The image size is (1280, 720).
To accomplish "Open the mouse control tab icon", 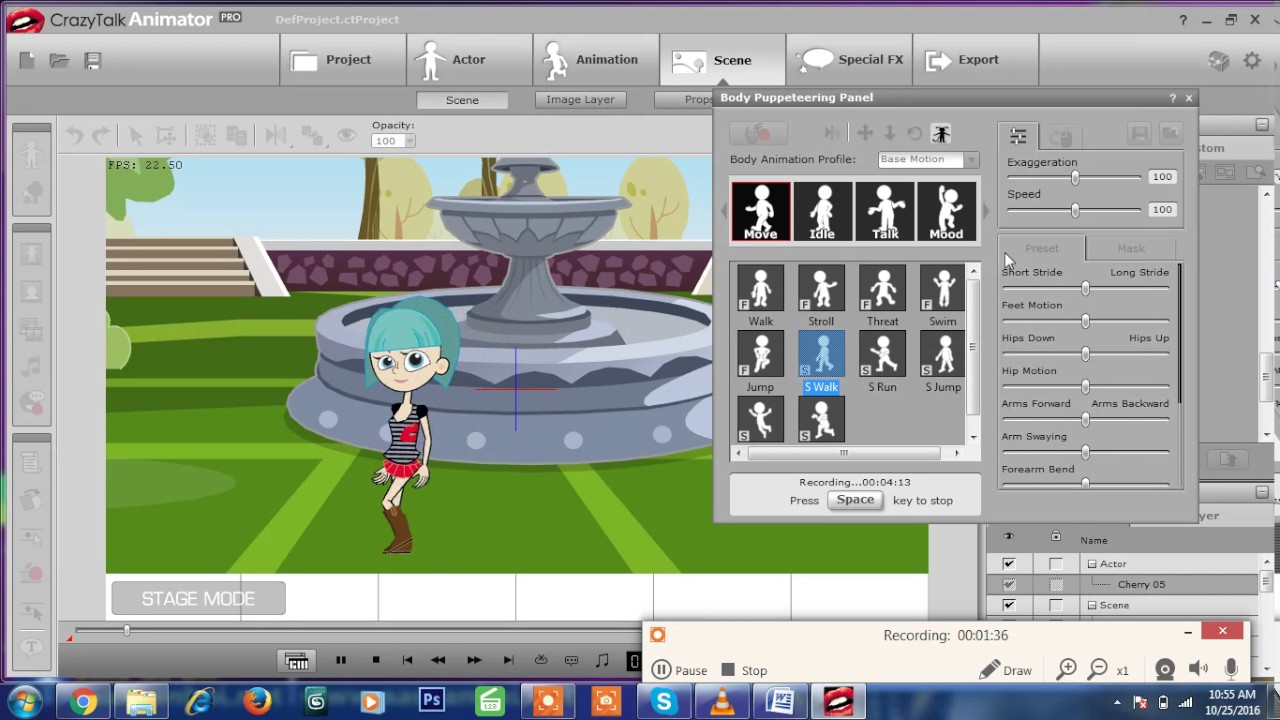I will pos(1061,136).
